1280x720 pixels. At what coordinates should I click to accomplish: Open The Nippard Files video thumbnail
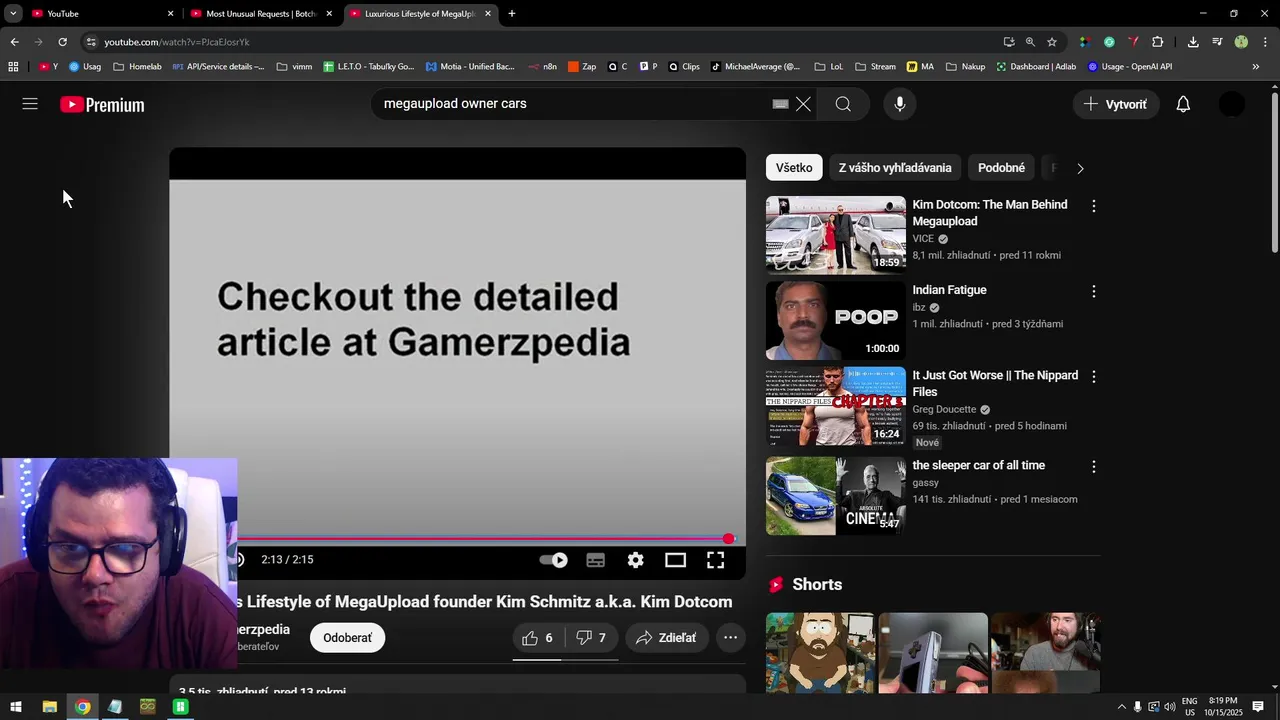(x=836, y=406)
